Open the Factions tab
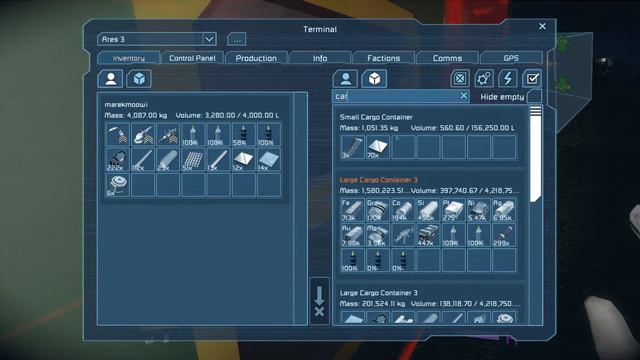Viewport: 640px width, 360px height. [383, 58]
